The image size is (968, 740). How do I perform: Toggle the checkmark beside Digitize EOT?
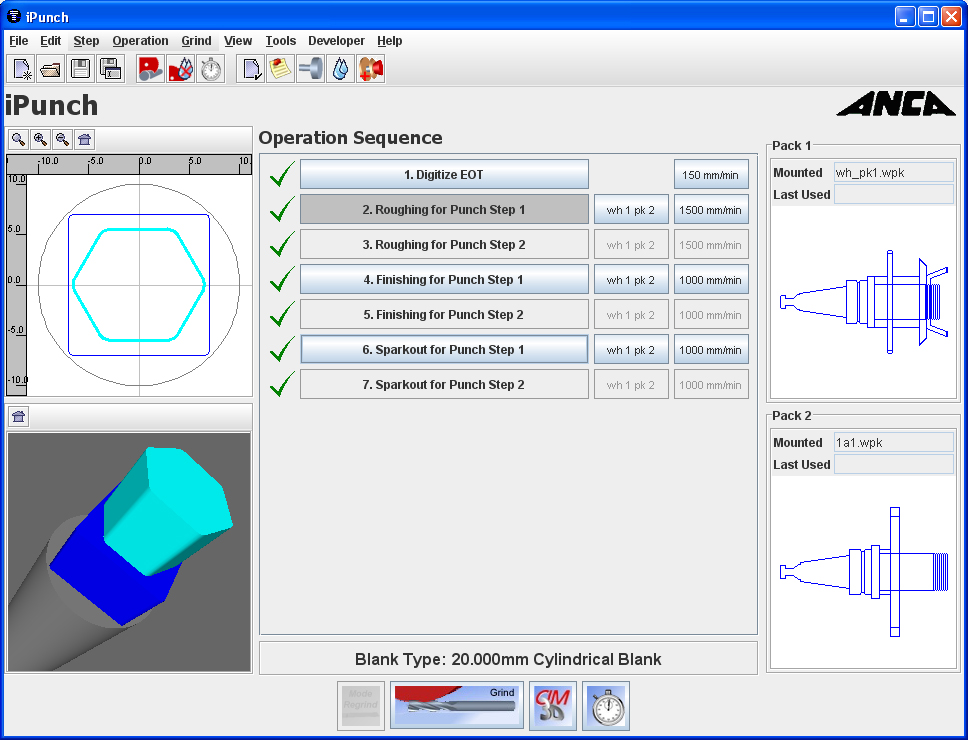(x=282, y=175)
